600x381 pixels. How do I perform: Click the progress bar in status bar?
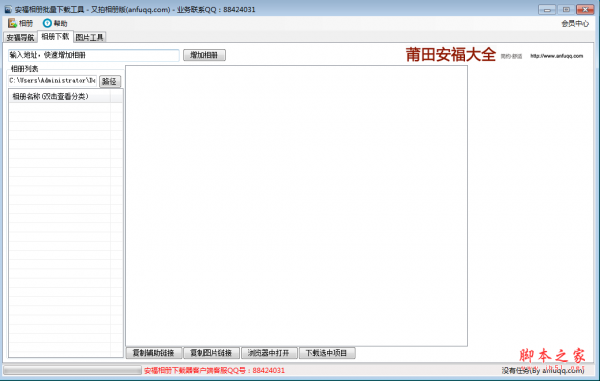pyautogui.click(x=72, y=370)
